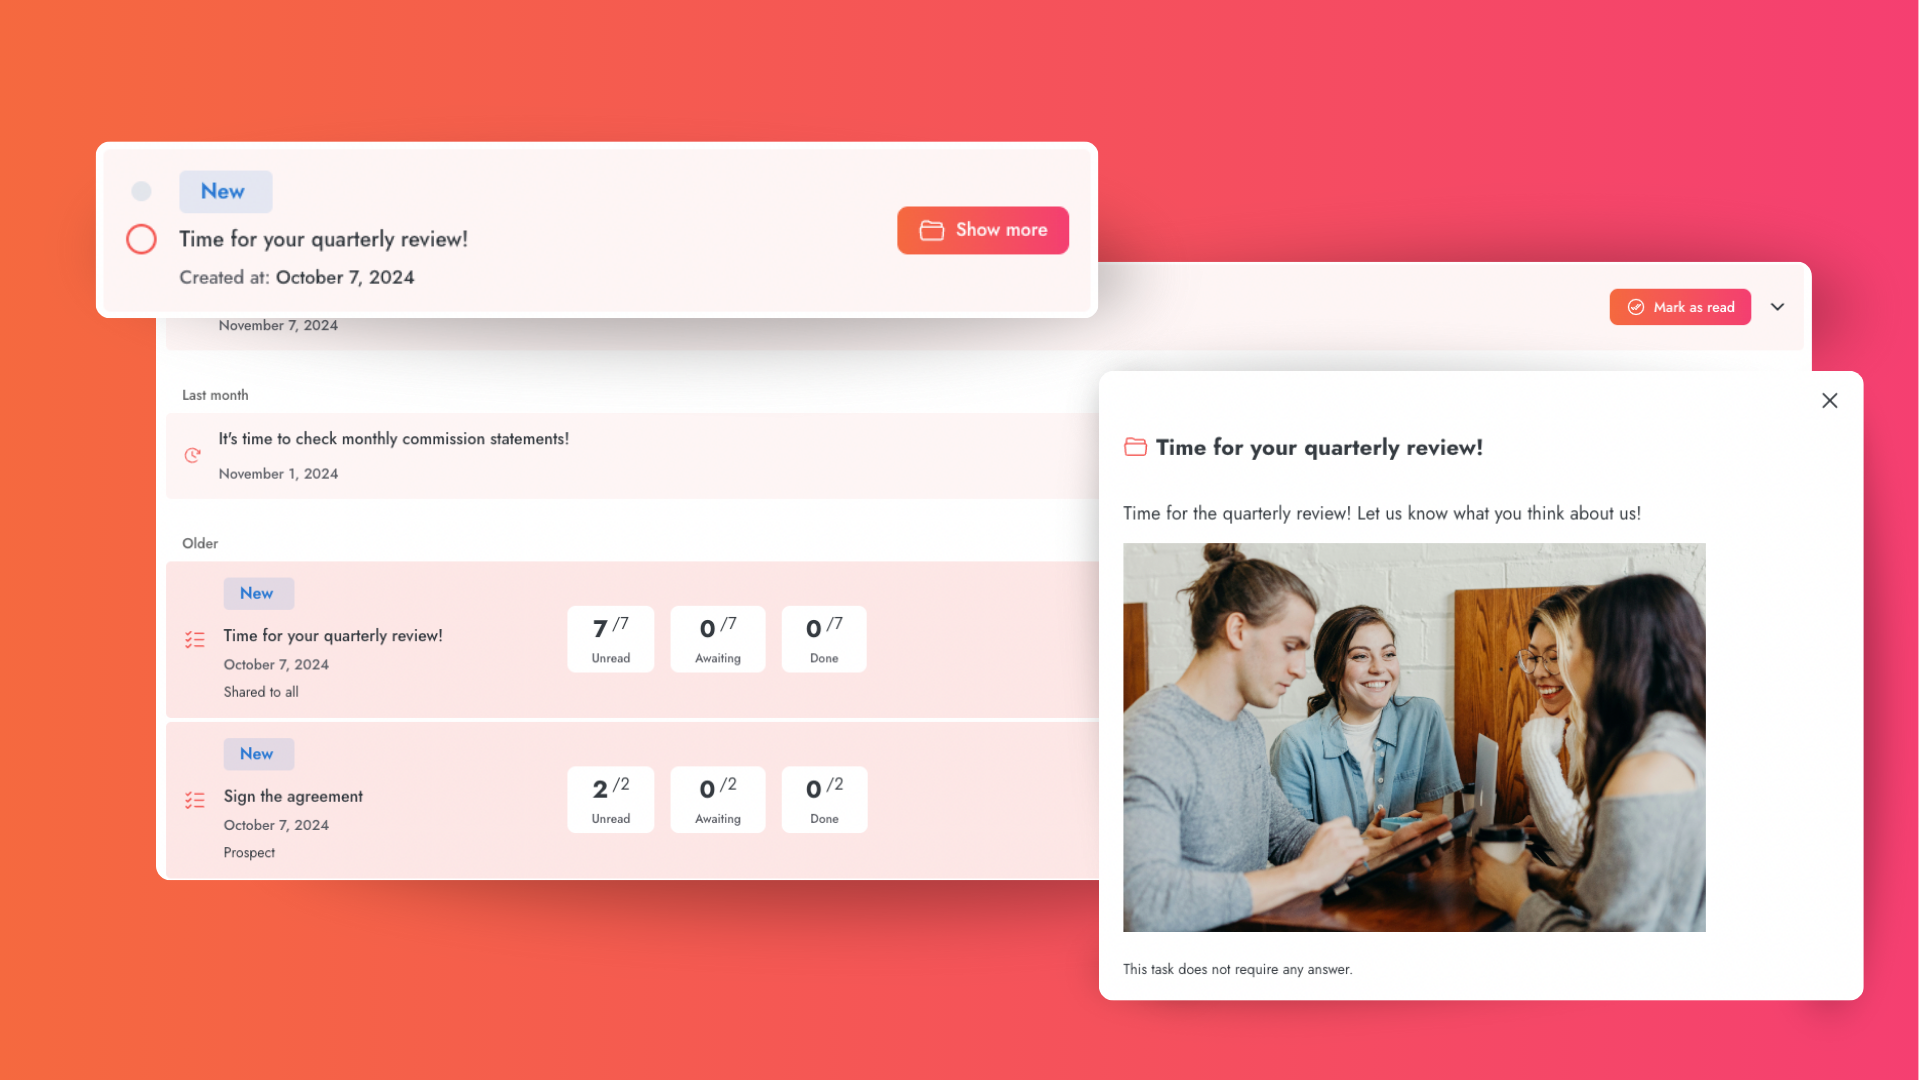Expand the Older notifications section

[x=199, y=542]
